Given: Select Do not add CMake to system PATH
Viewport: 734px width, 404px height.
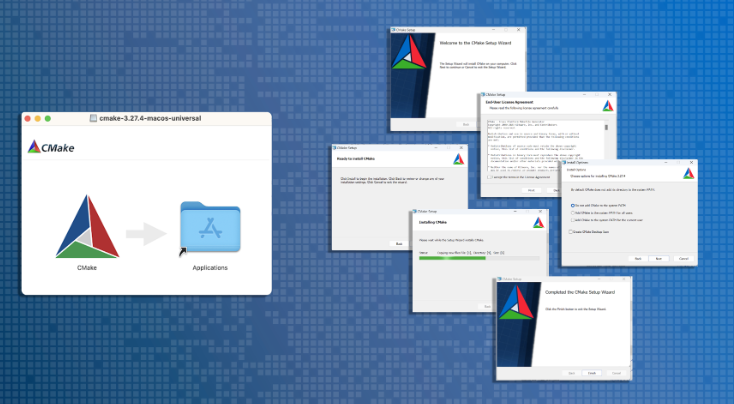Looking at the screenshot, I should point(573,206).
